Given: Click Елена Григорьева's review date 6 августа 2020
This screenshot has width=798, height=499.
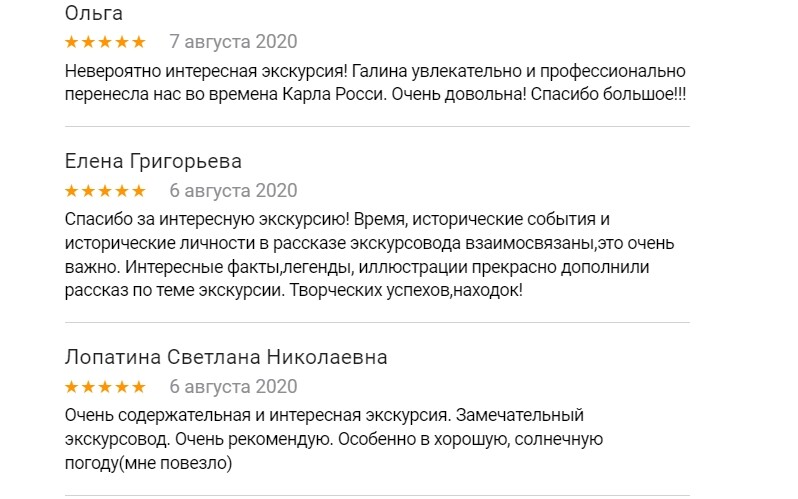Looking at the screenshot, I should [233, 190].
